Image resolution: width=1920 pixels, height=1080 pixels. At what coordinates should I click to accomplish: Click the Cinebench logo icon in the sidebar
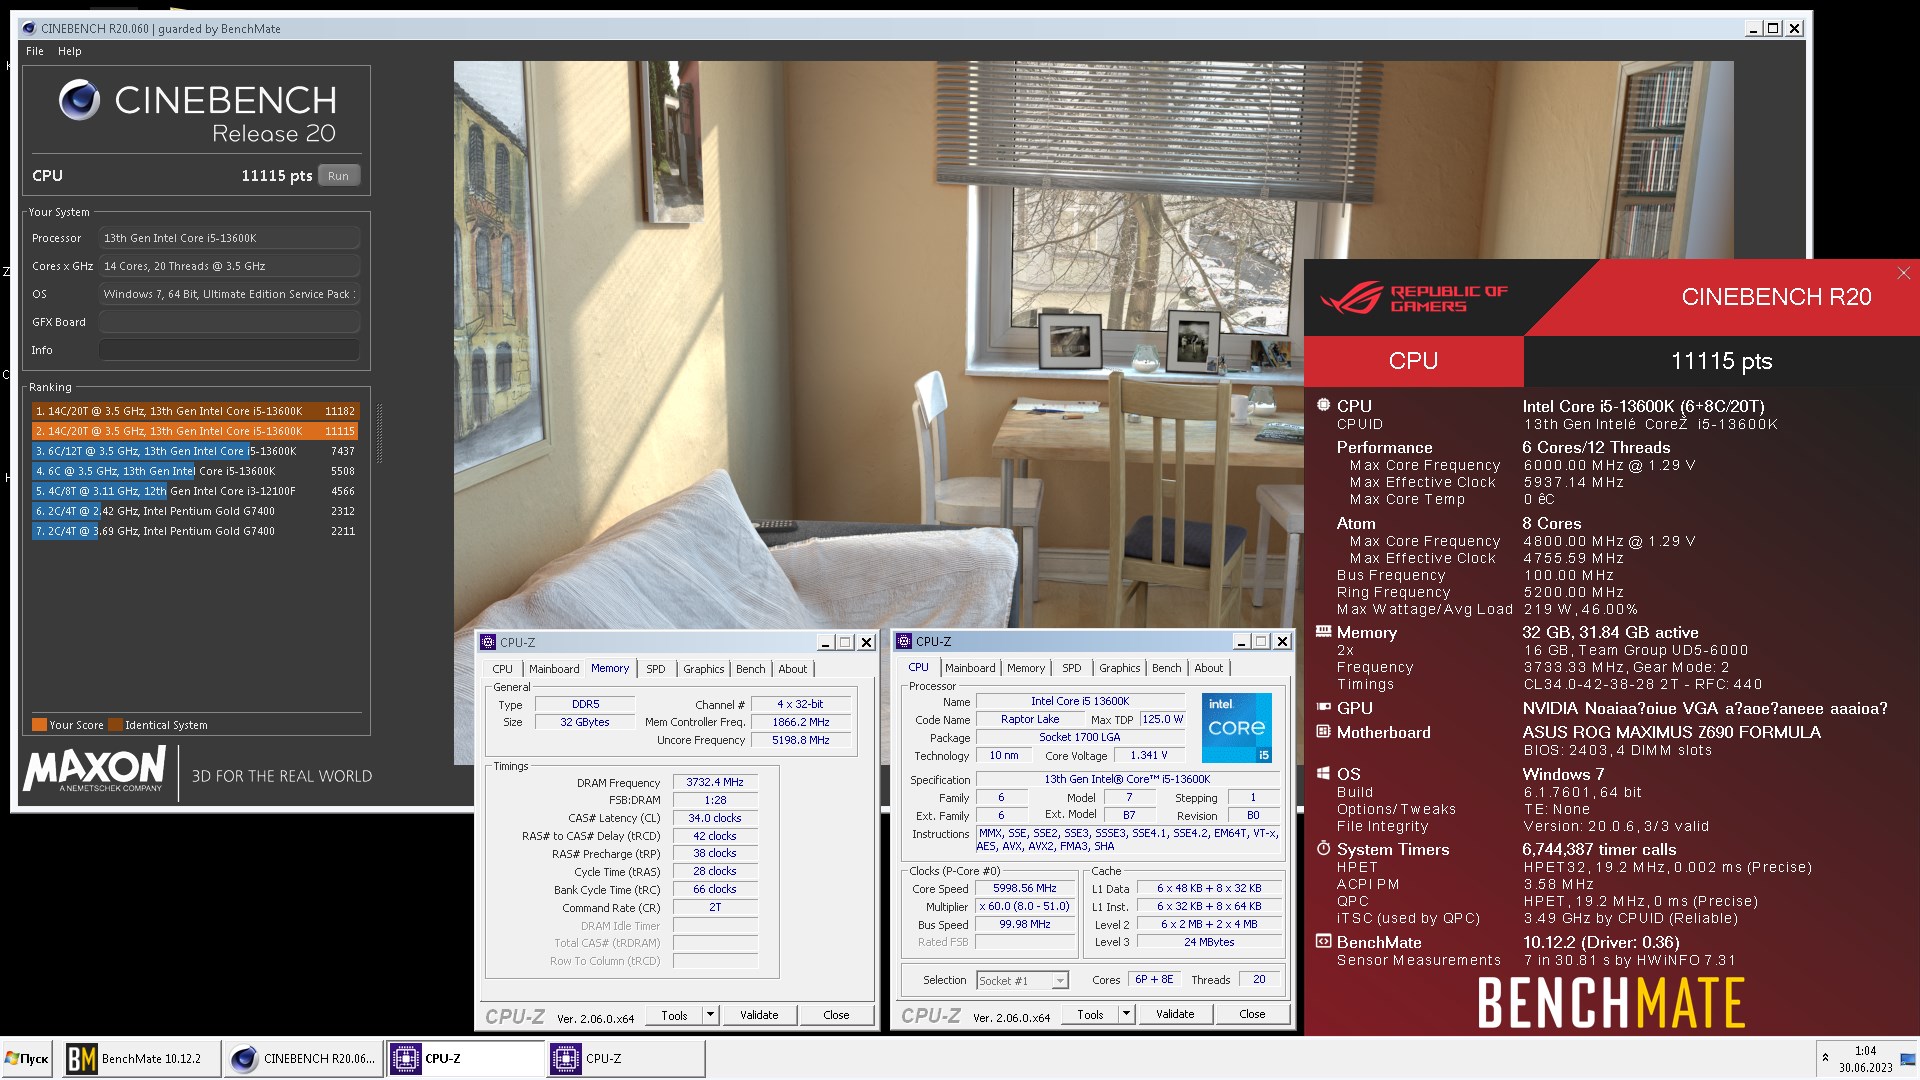(x=79, y=100)
